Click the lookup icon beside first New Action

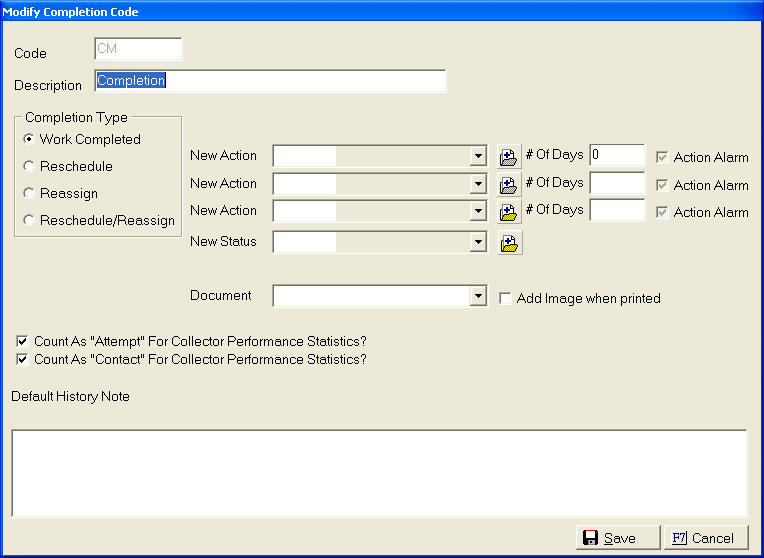coord(509,157)
